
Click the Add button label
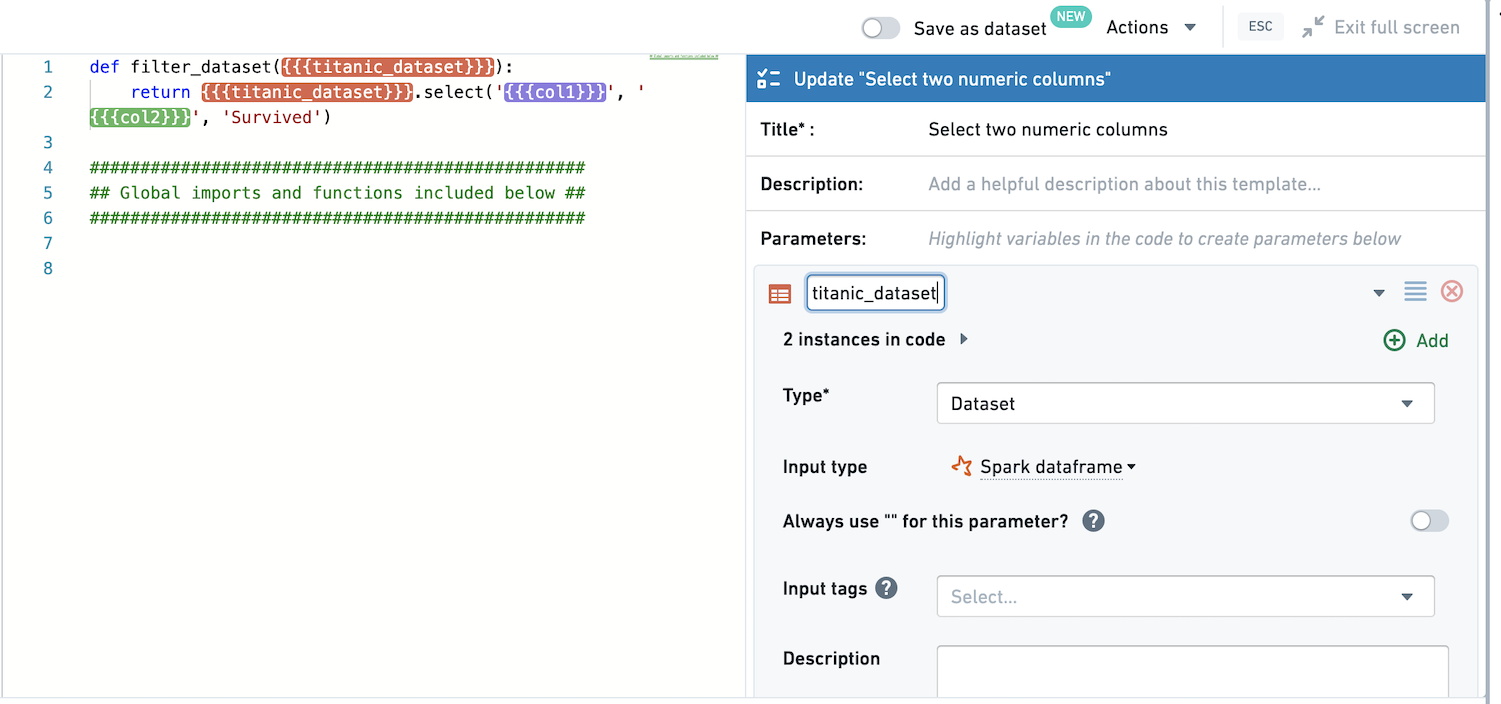1432,341
